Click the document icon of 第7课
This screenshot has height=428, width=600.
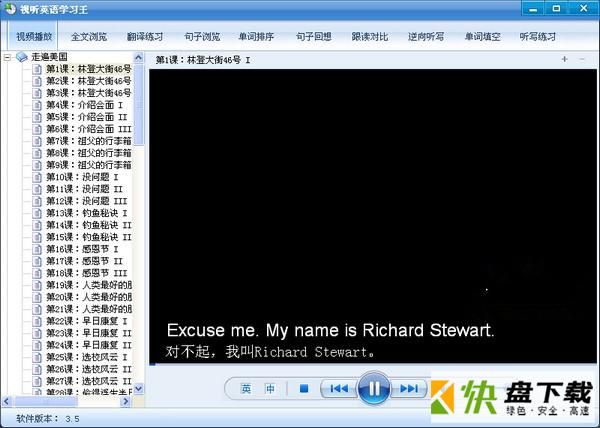(37, 141)
